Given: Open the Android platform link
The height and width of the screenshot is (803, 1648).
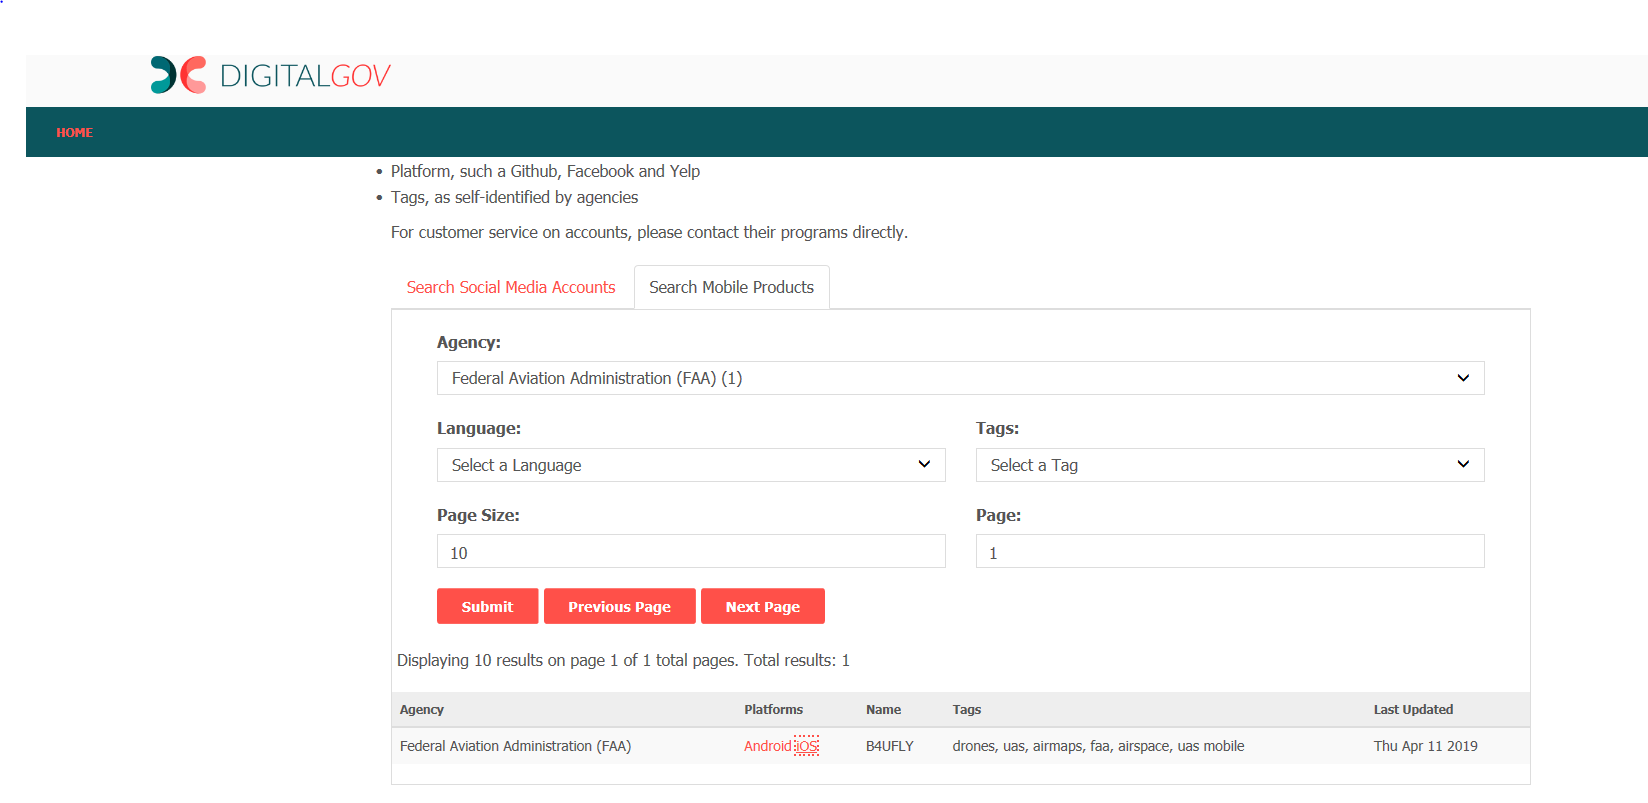Looking at the screenshot, I should click(x=767, y=746).
